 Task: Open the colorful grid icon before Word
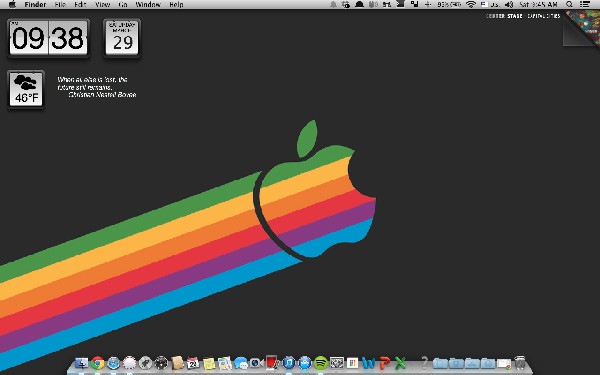click(352, 362)
